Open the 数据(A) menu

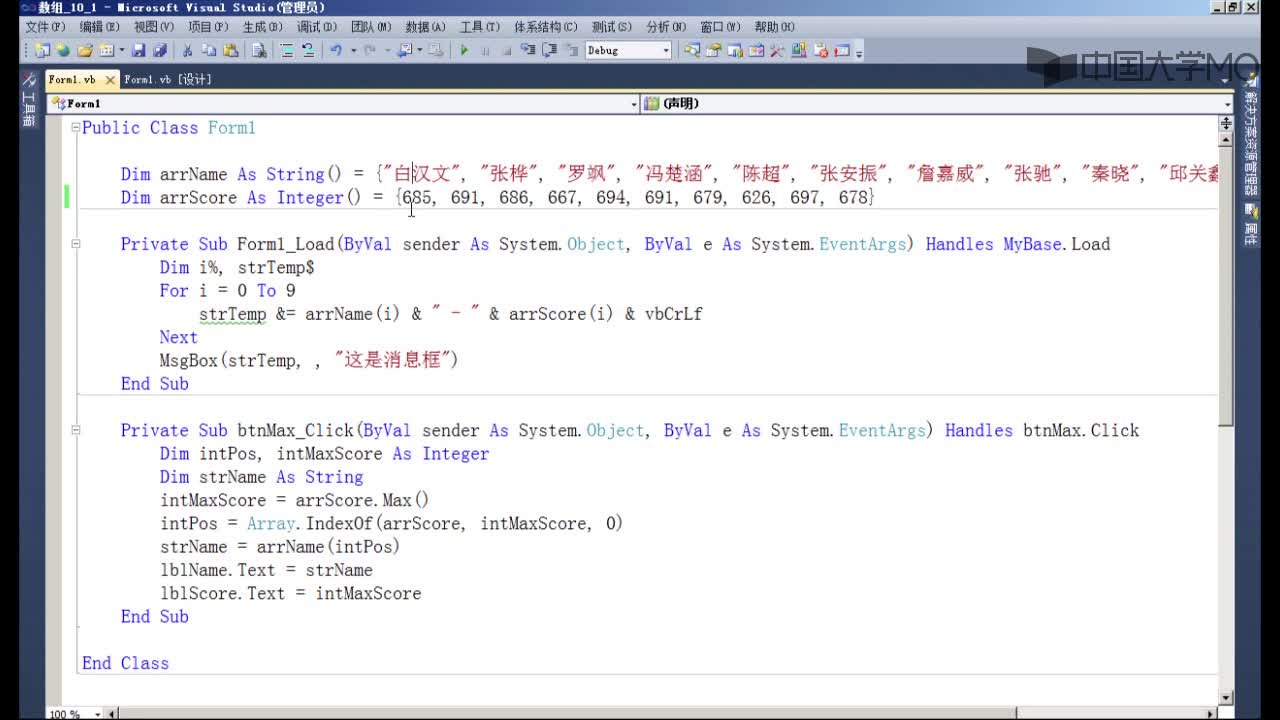[425, 27]
